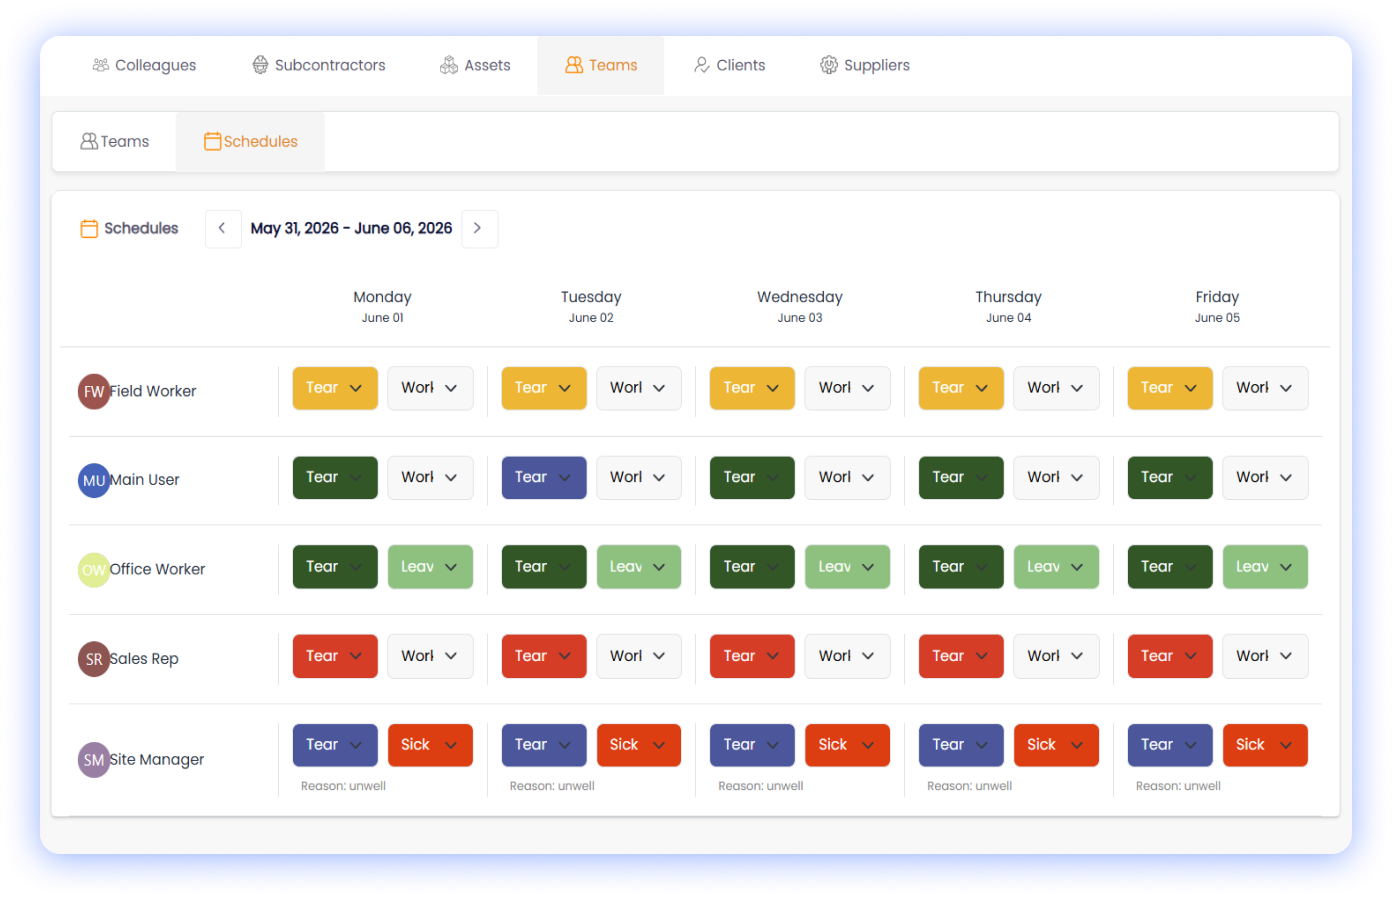Image resolution: width=1392 pixels, height=898 pixels.
Task: Click the Schedules calendar icon beside the date range
Action: (x=89, y=229)
